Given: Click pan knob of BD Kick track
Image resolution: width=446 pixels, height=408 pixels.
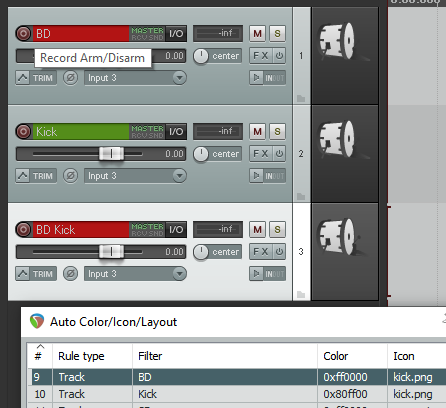Looking at the screenshot, I should coord(201,252).
